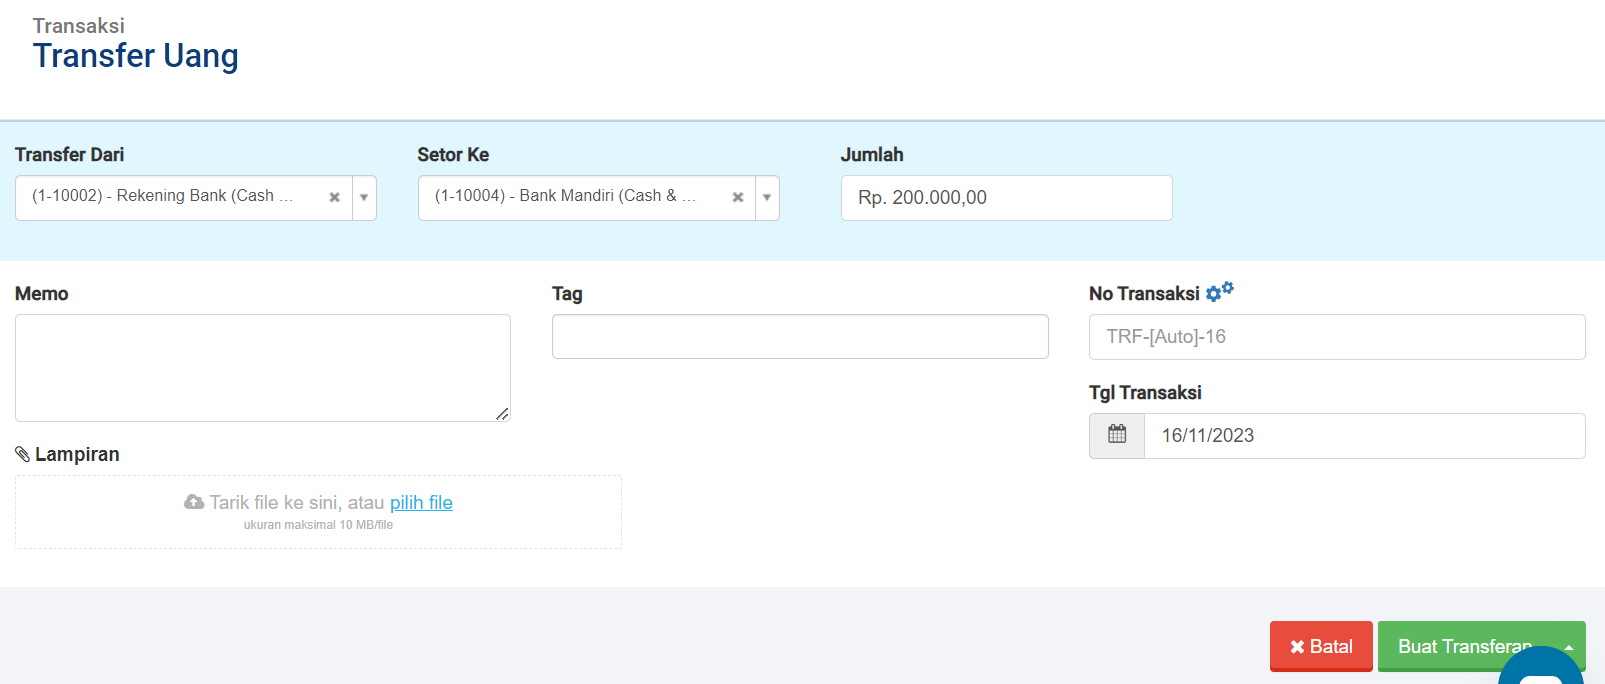This screenshot has height=684, width=1605.
Task: Click the cloud upload icon
Action: 194,502
